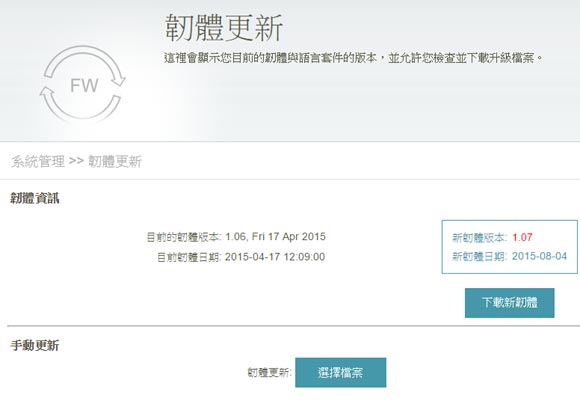The height and width of the screenshot is (401, 580).
Task: Click the red 1.07 new firmware version
Action: [522, 237]
